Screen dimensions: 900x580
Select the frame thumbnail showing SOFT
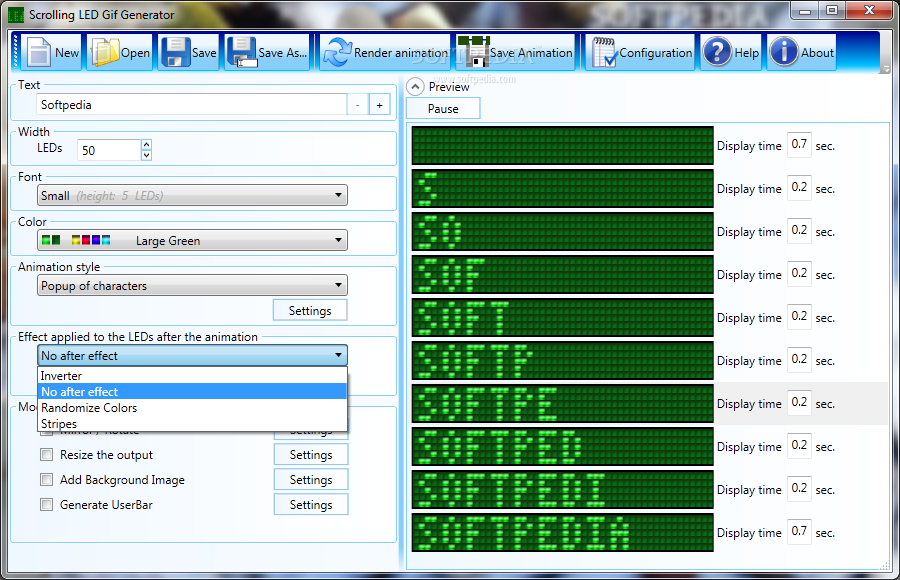point(562,318)
